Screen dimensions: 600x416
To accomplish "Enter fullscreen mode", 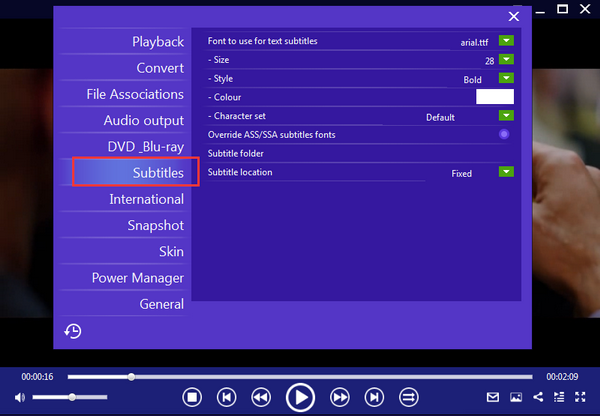I will (580, 397).
